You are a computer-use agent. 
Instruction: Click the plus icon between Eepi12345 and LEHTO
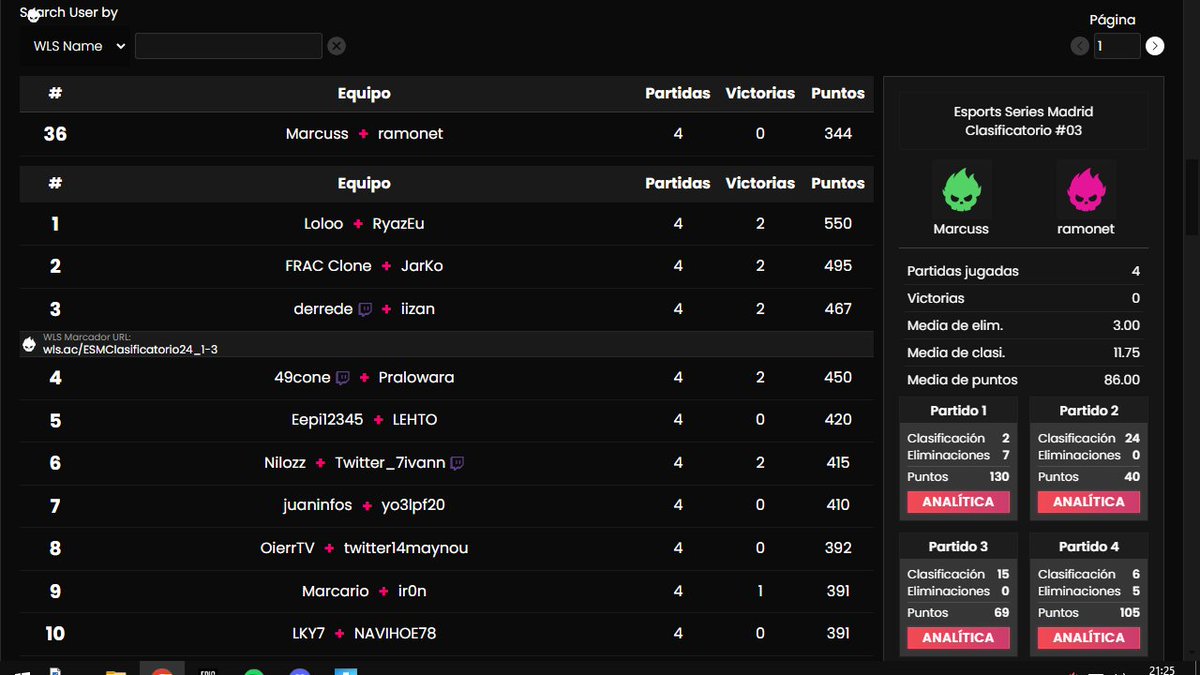pos(378,420)
